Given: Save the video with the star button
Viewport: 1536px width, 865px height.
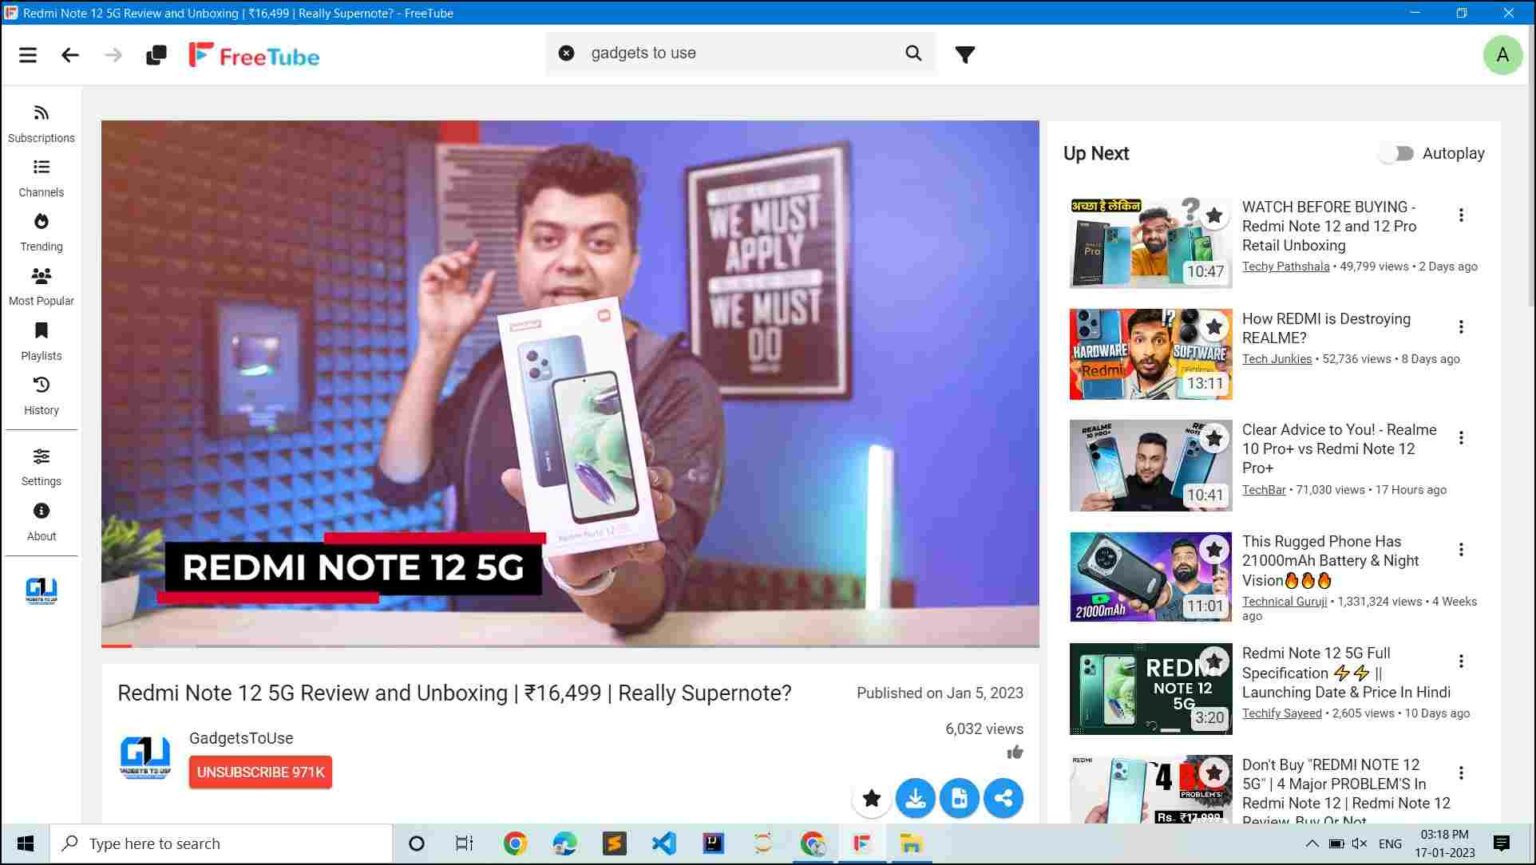Looking at the screenshot, I should click(871, 798).
